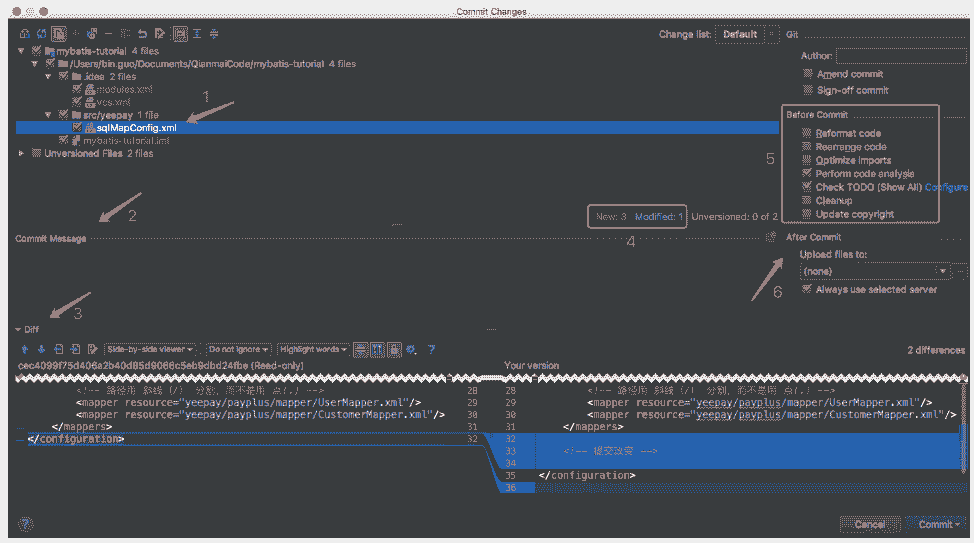974x543 pixels.
Task: Tick the Reformat code checkbox
Action: (x=808, y=133)
